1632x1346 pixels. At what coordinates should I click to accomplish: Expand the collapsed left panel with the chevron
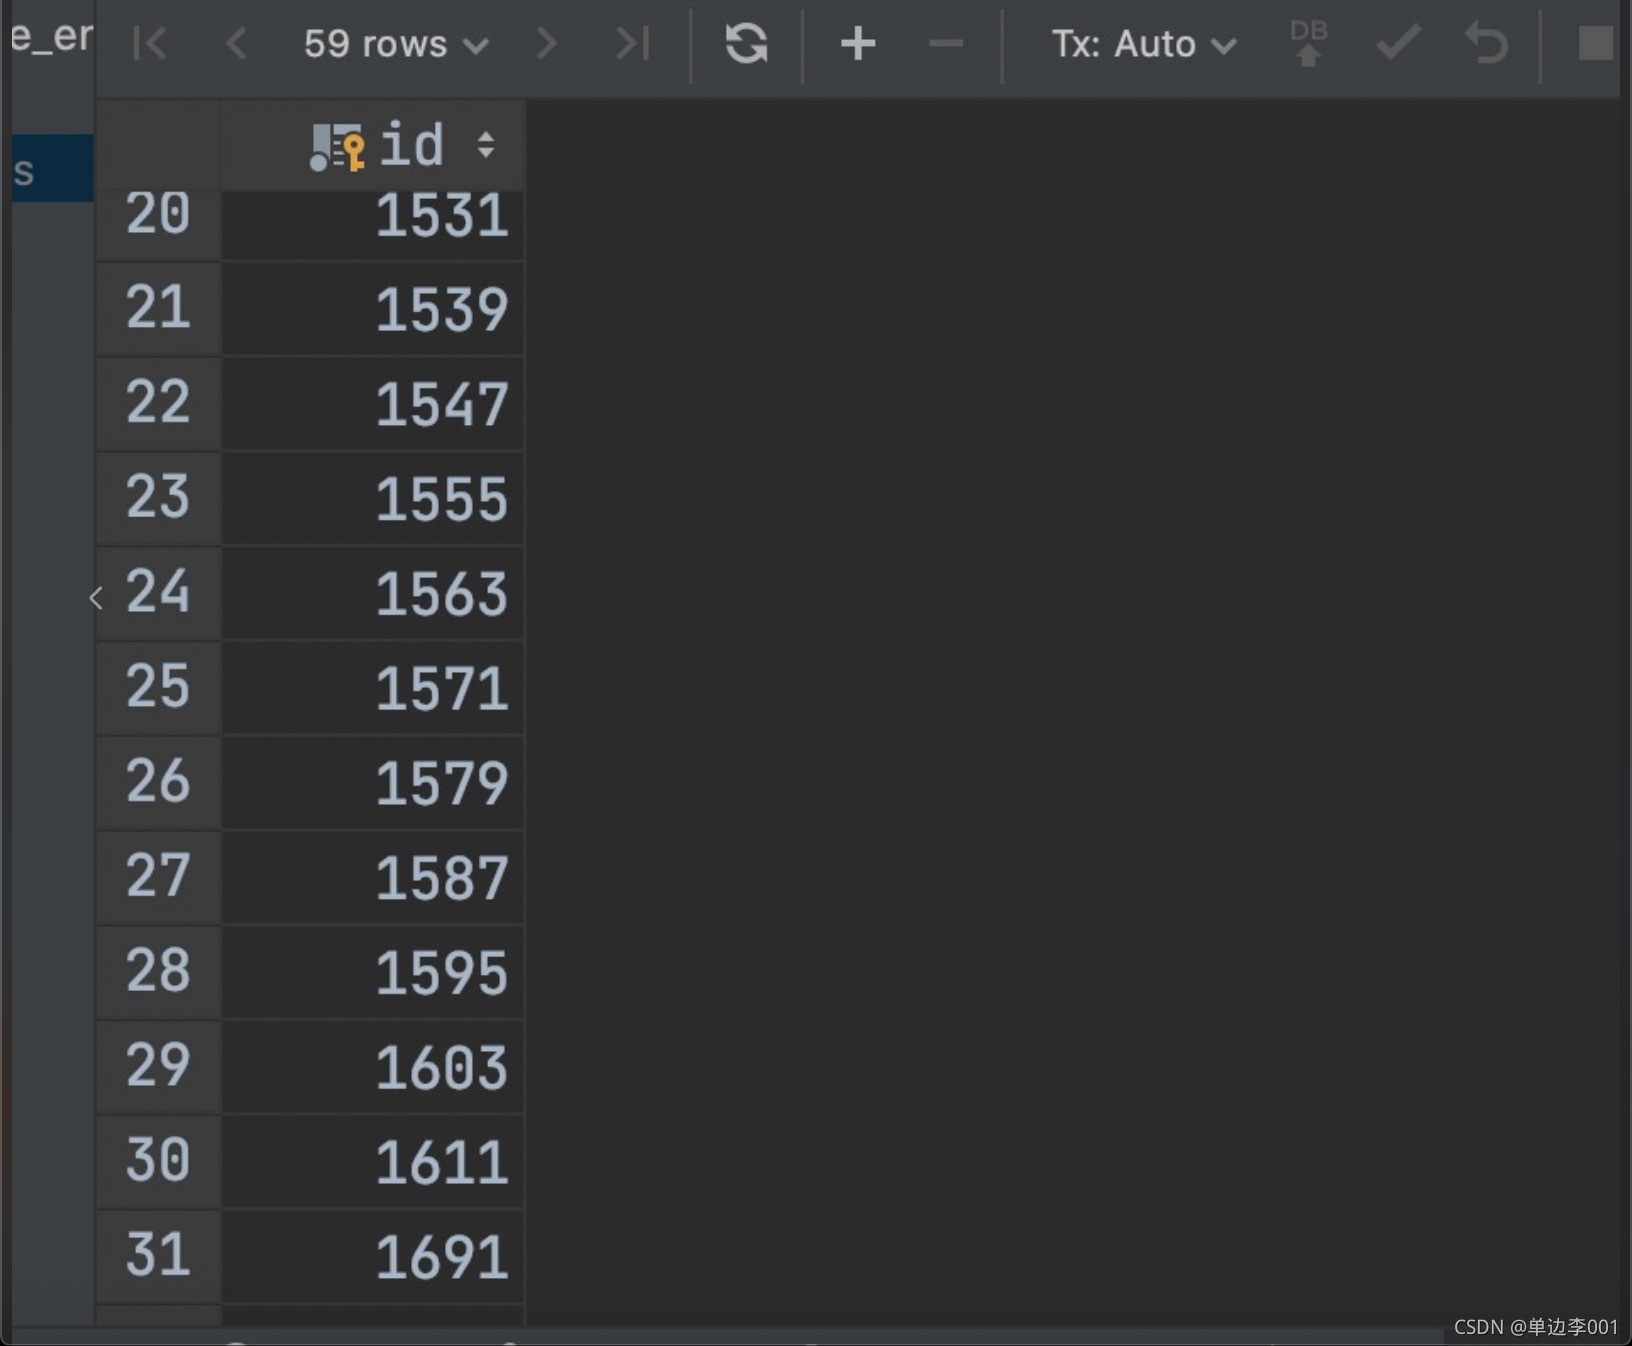pos(96,598)
